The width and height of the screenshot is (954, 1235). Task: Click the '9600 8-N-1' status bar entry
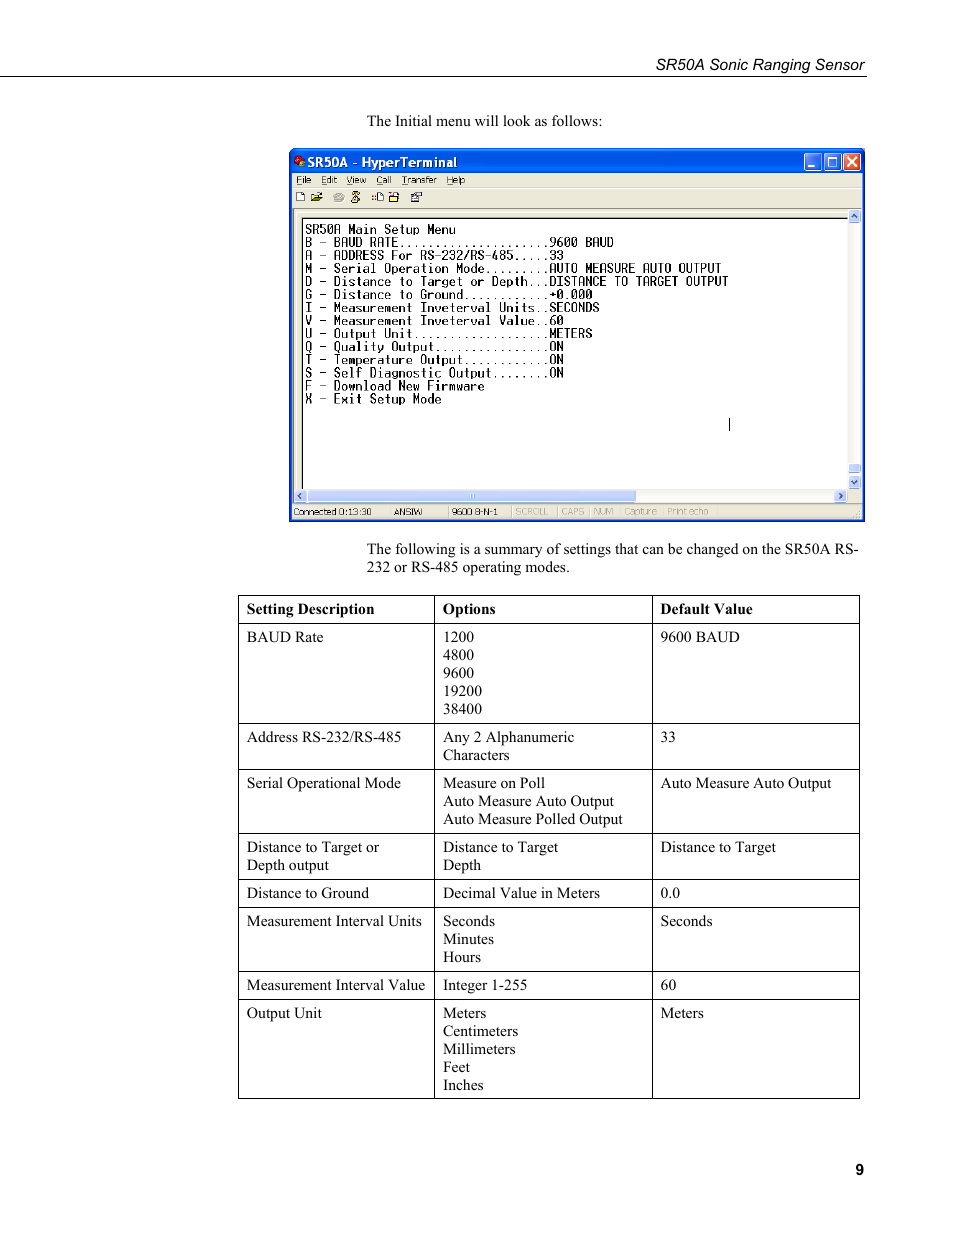475,512
